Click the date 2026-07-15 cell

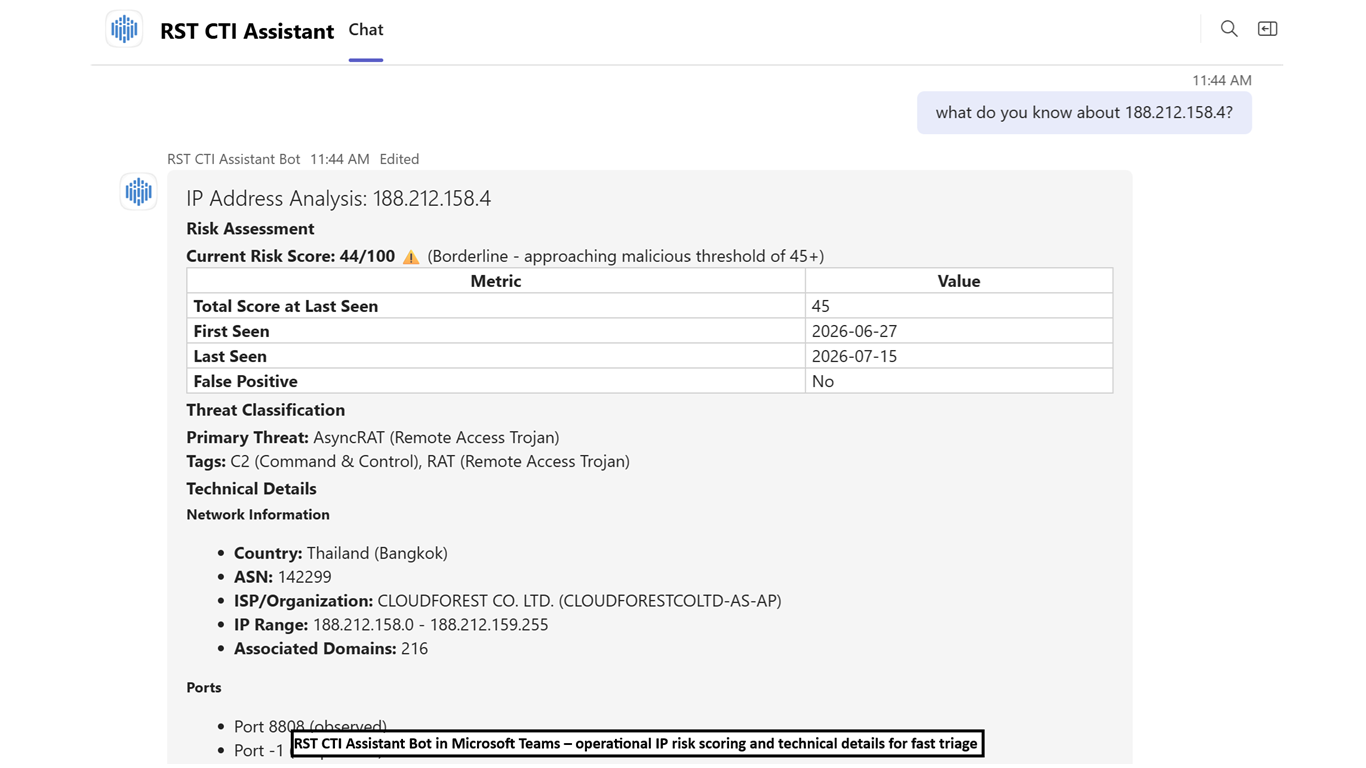coord(959,356)
